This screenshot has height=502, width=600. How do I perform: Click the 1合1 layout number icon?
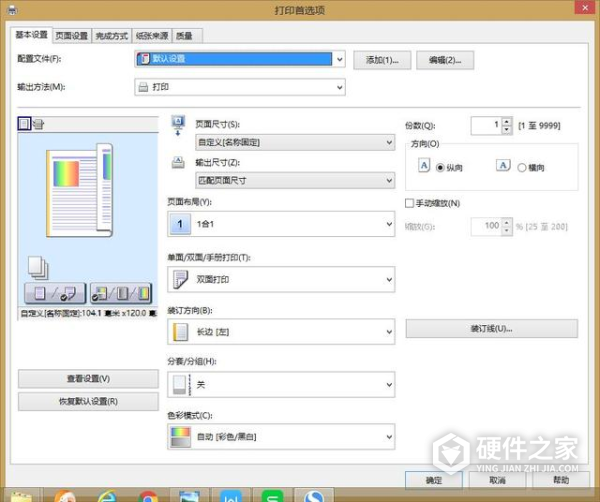180,224
